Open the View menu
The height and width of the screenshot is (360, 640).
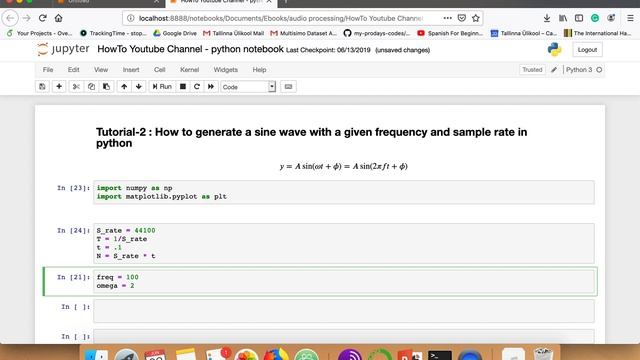tap(101, 70)
